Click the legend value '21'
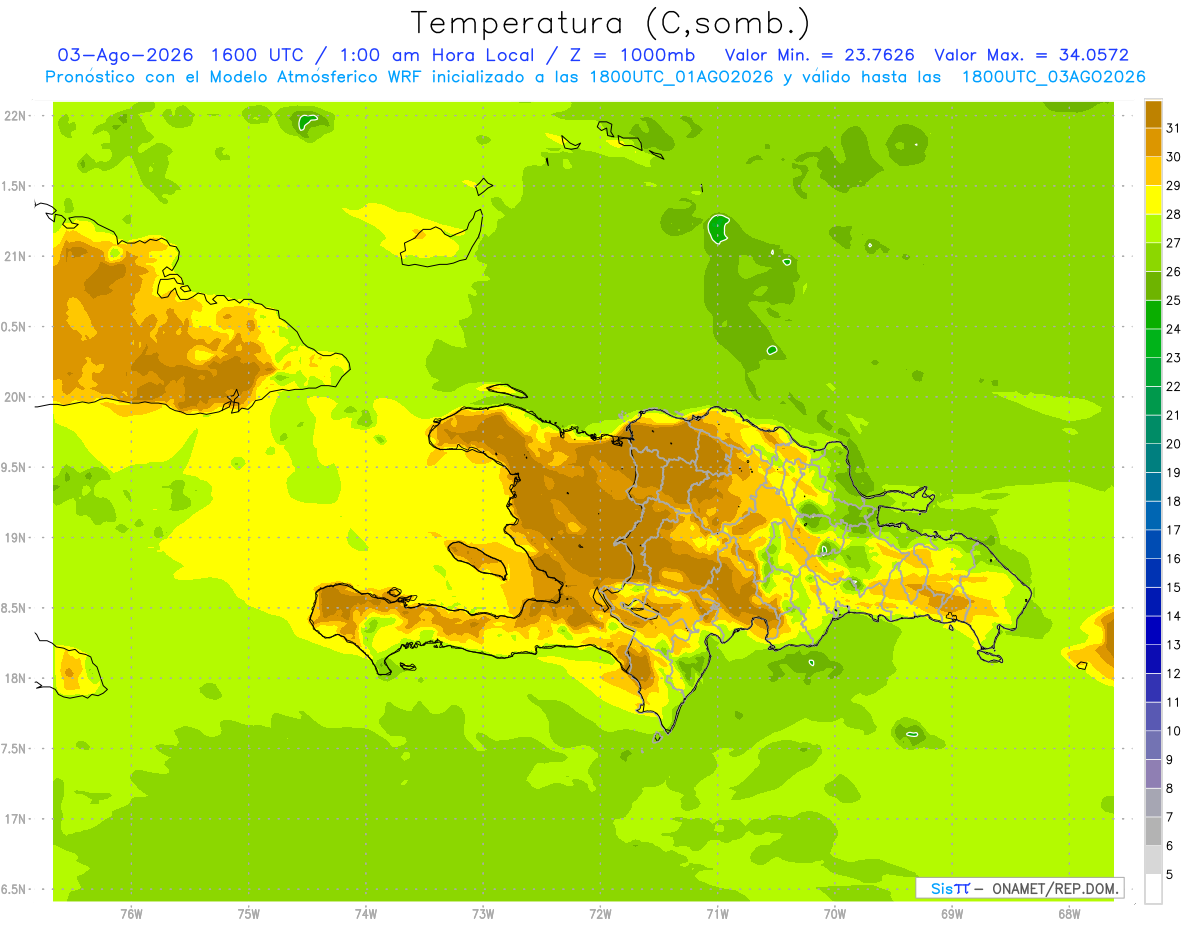 tap(1174, 415)
